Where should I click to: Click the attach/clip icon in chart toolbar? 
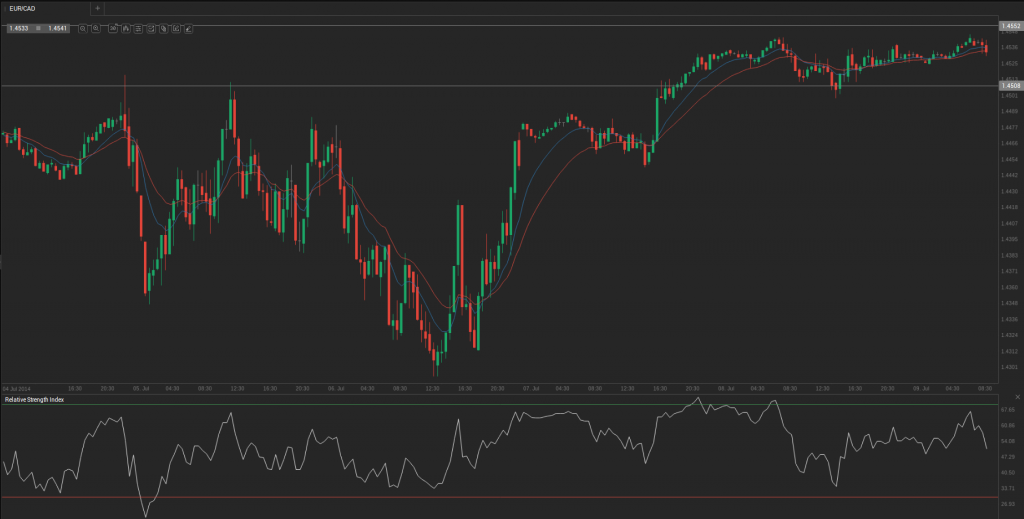(x=163, y=28)
